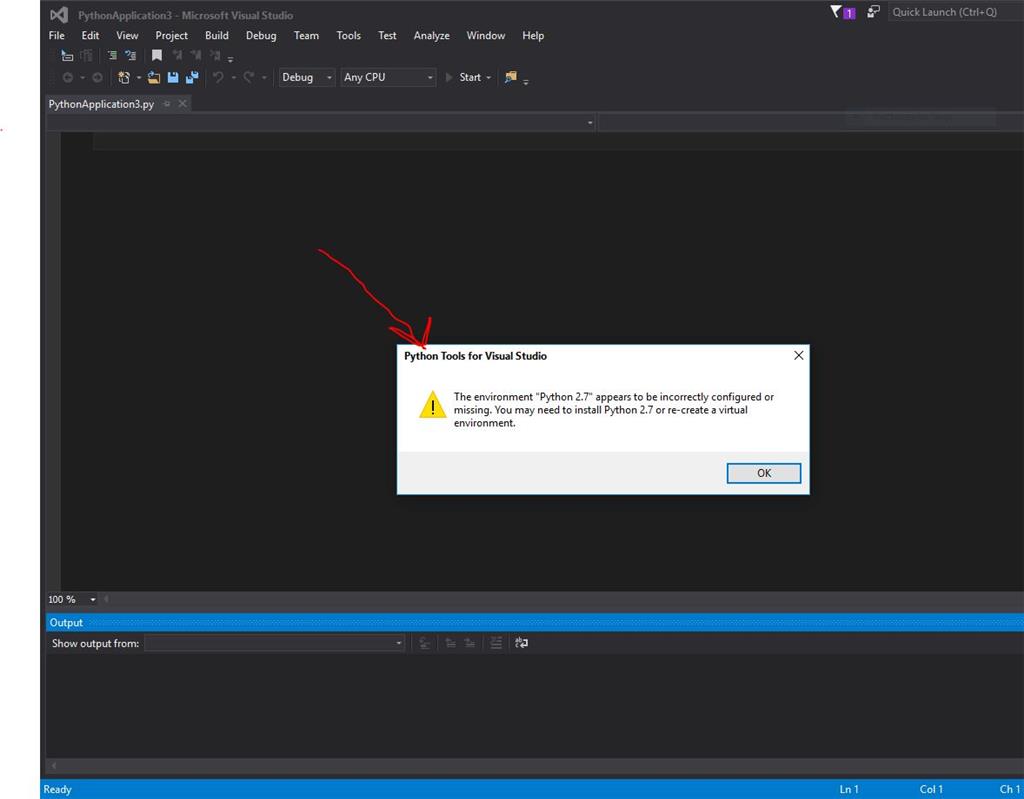1024x799 pixels.
Task: Open the Build menu
Action: [x=217, y=35]
